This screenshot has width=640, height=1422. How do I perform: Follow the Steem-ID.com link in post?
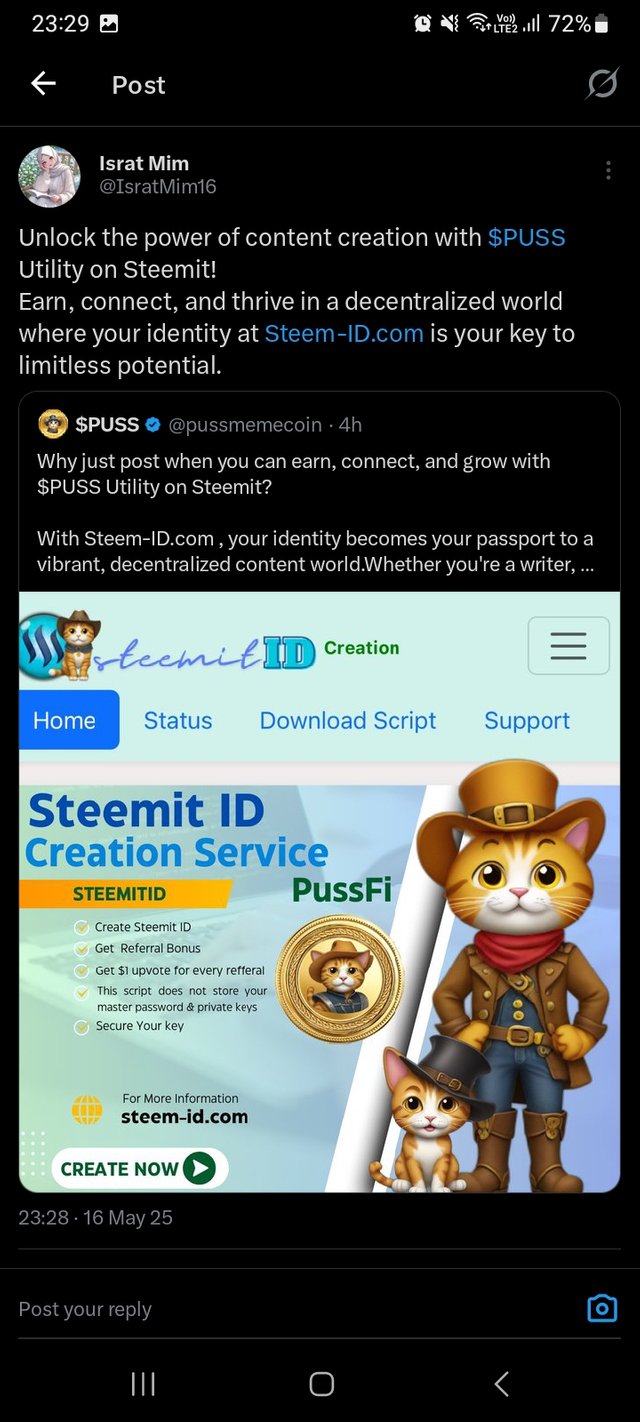(x=344, y=334)
